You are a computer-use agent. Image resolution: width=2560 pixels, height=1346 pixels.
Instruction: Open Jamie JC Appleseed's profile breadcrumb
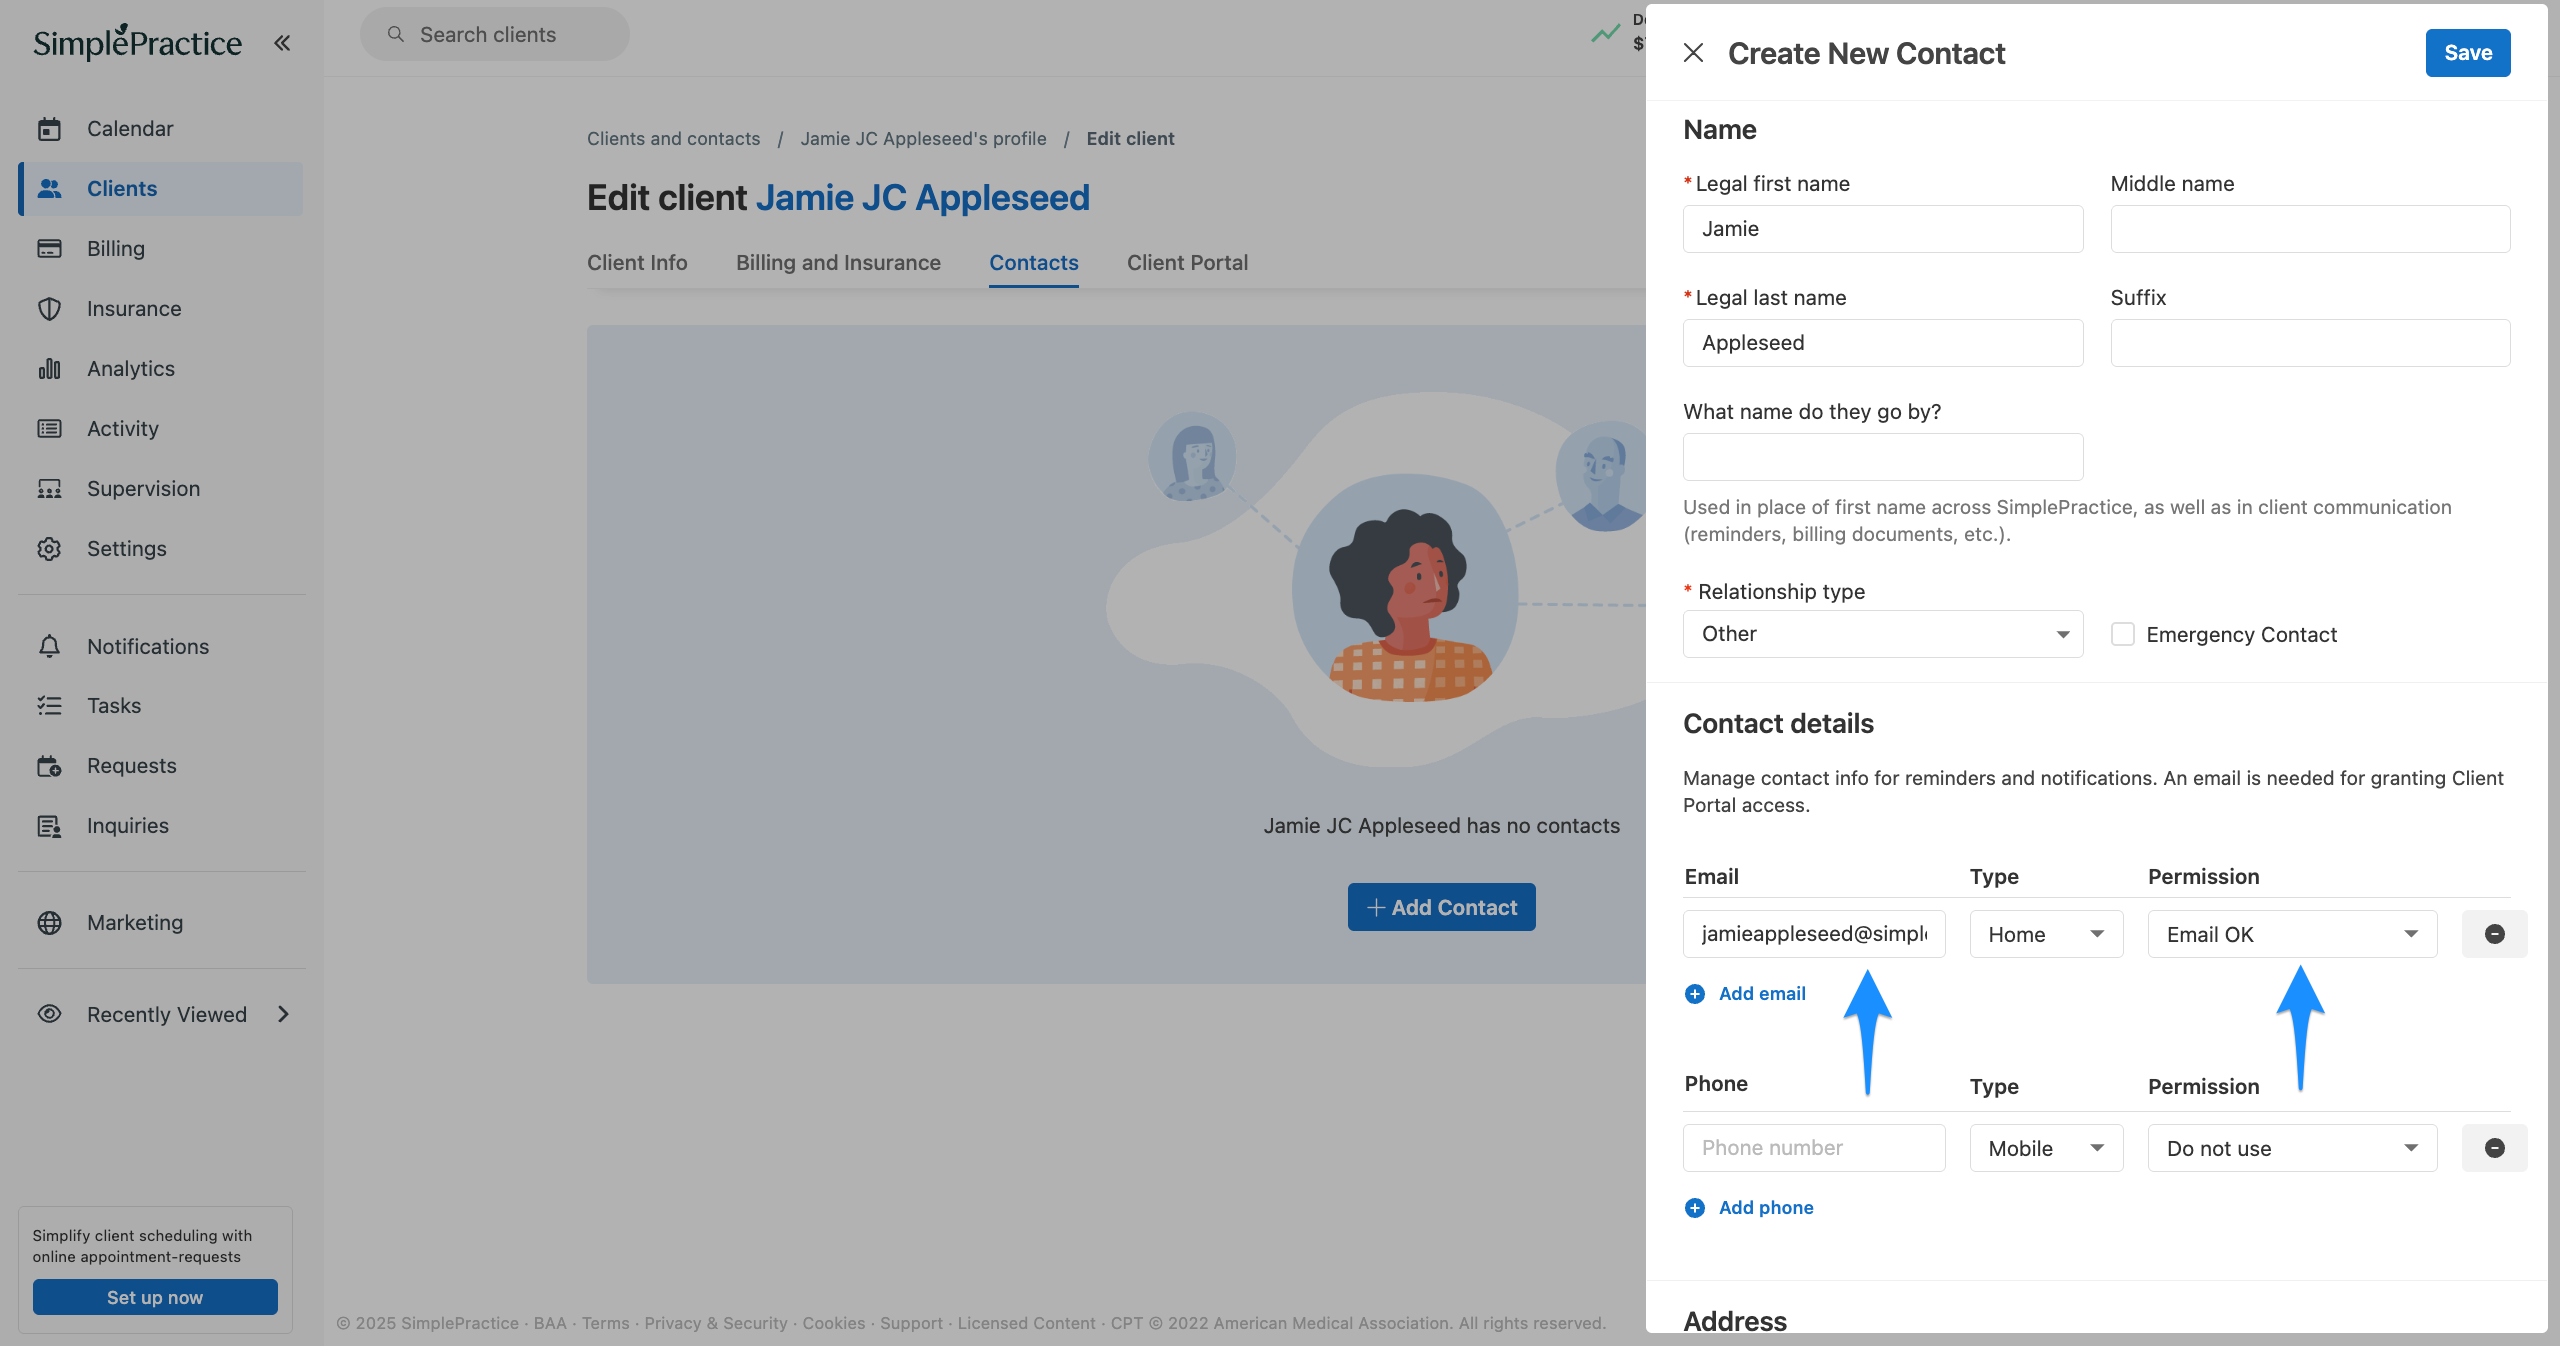(923, 138)
